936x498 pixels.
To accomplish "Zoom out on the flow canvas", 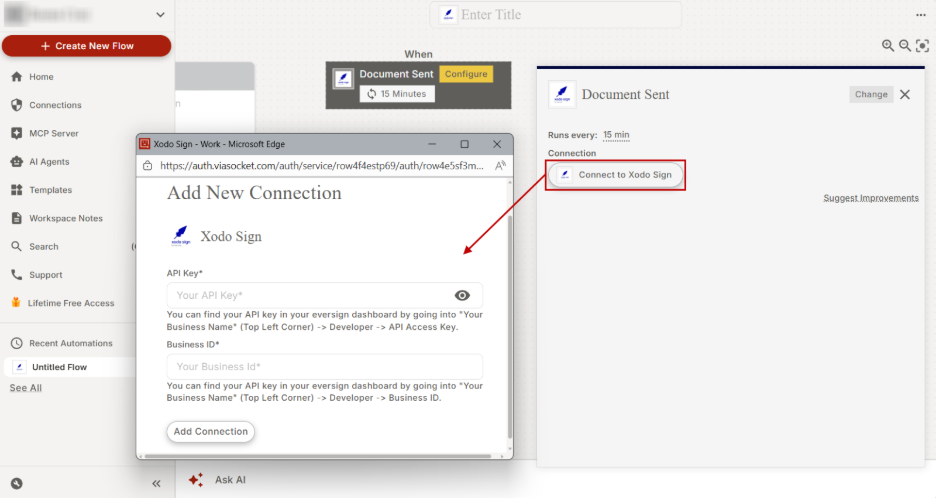I will coord(905,46).
